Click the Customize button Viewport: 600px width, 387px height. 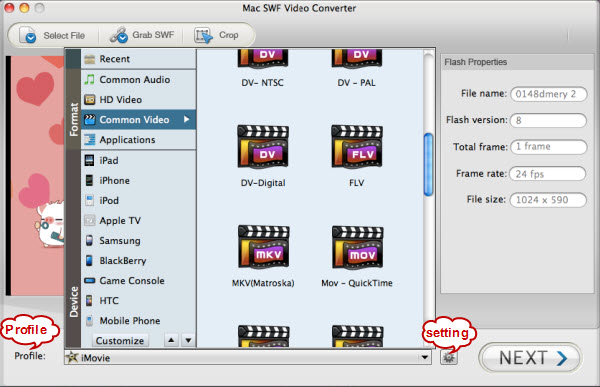pyautogui.click(x=120, y=340)
